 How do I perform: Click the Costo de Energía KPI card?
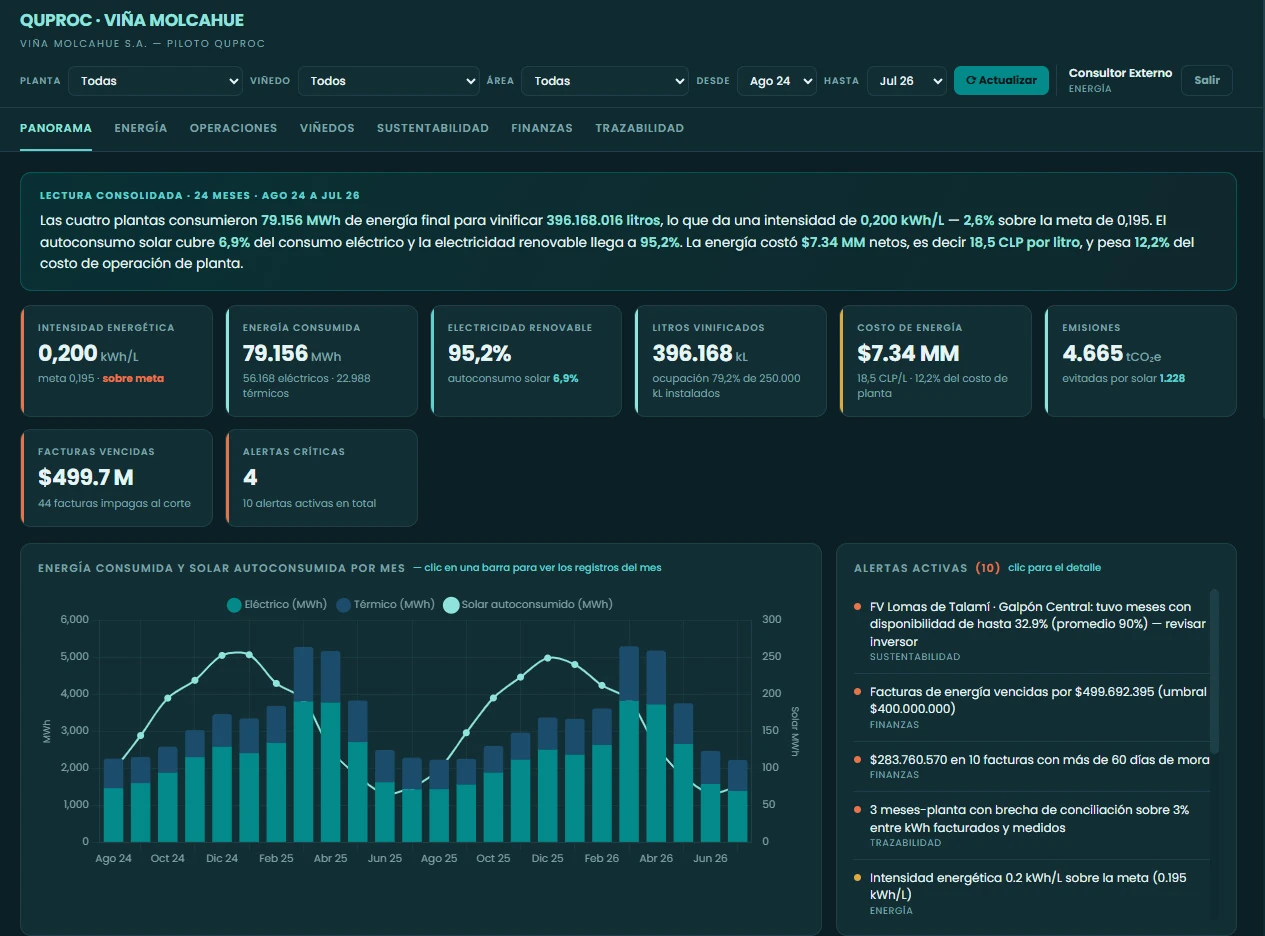coord(935,361)
